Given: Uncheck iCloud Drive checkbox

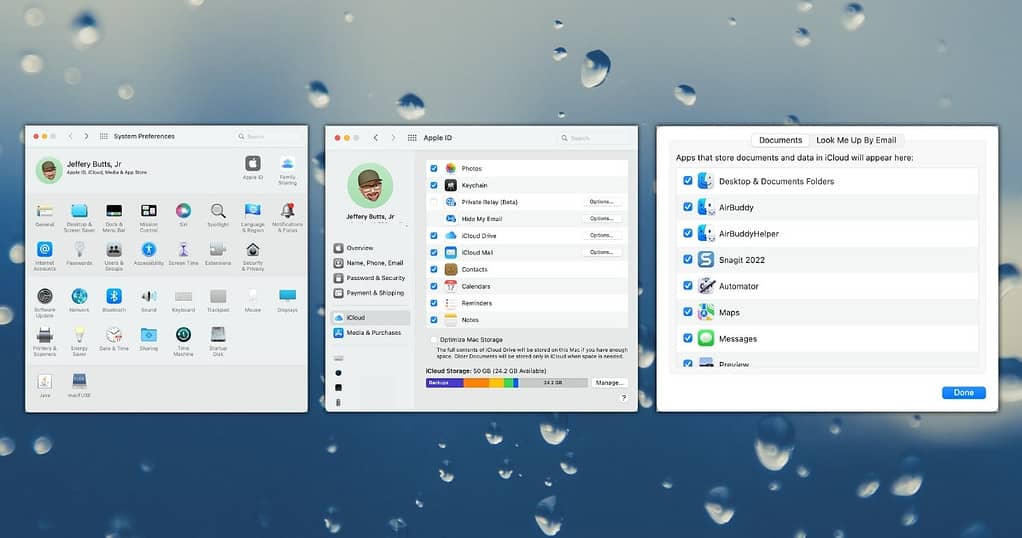Looking at the screenshot, I should [x=433, y=235].
